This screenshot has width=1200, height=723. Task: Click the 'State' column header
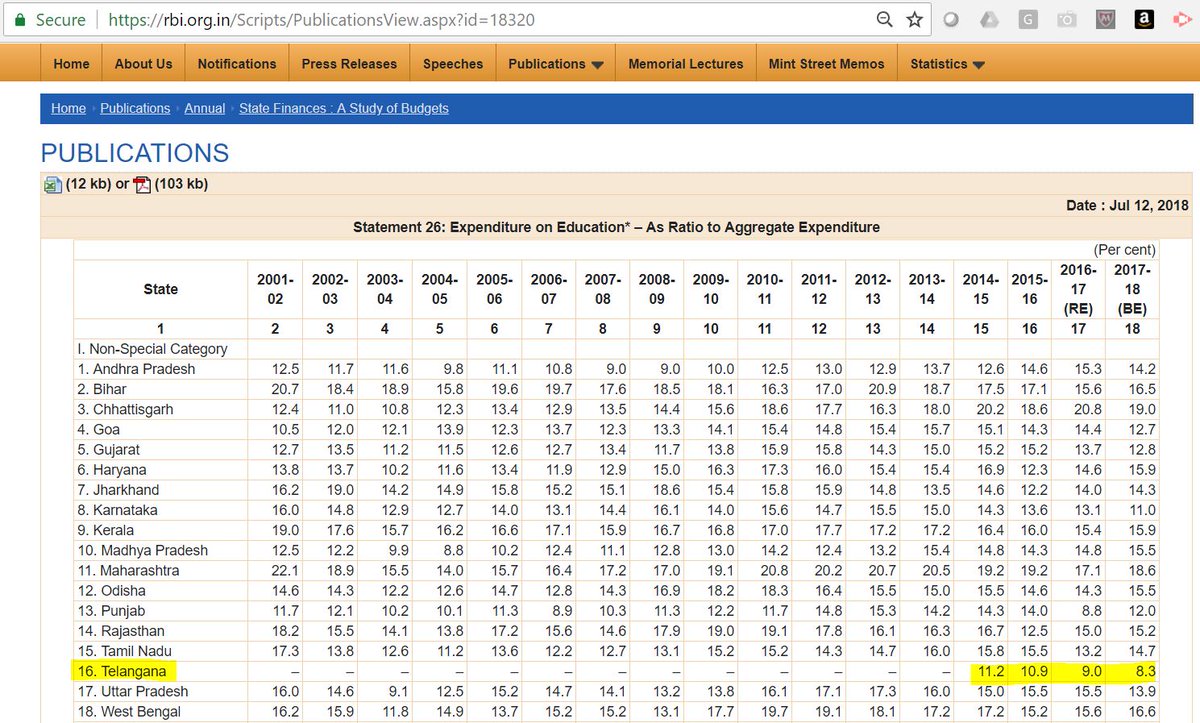[160, 289]
